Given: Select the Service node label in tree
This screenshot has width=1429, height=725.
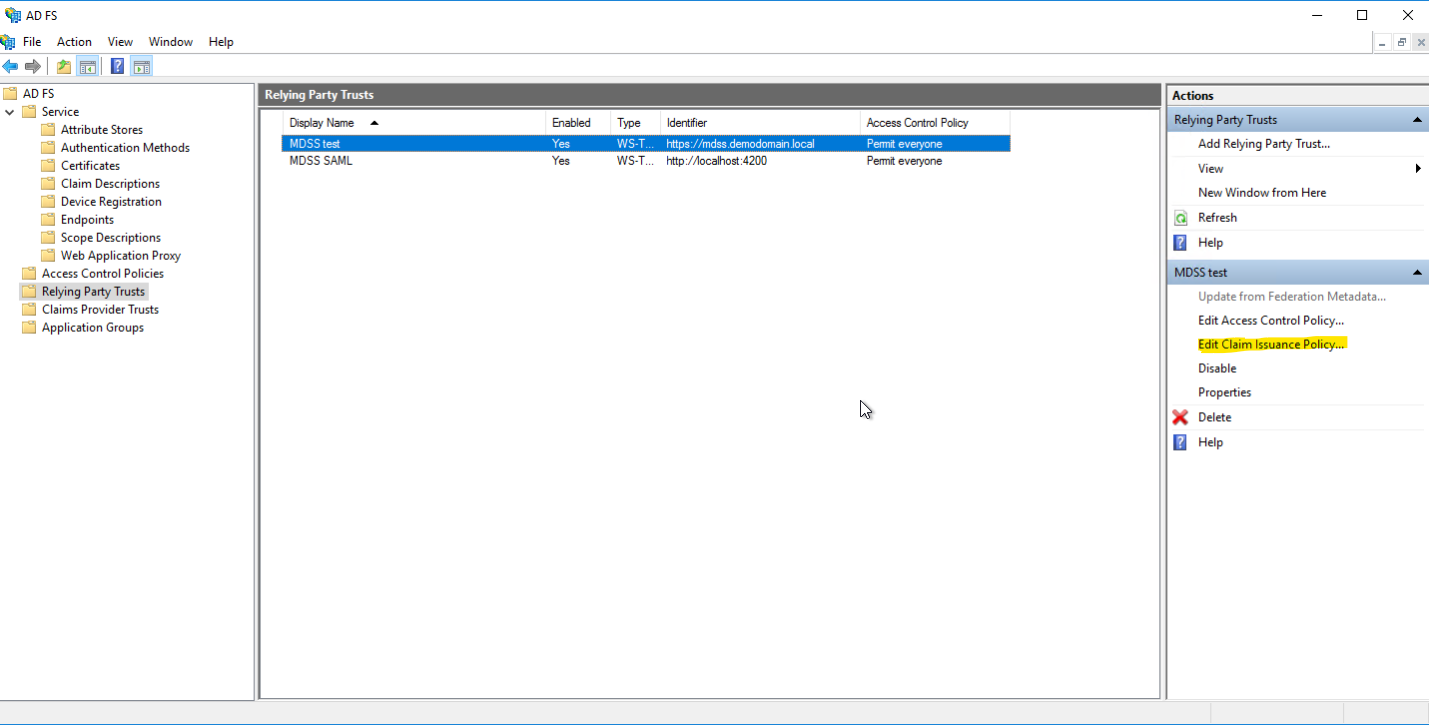Looking at the screenshot, I should pyautogui.click(x=60, y=112).
